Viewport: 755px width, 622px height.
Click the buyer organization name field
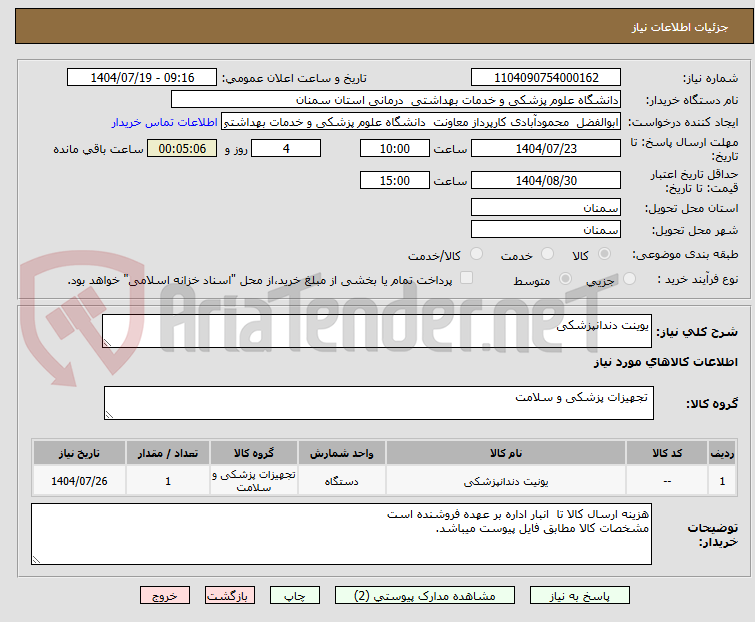coord(396,100)
